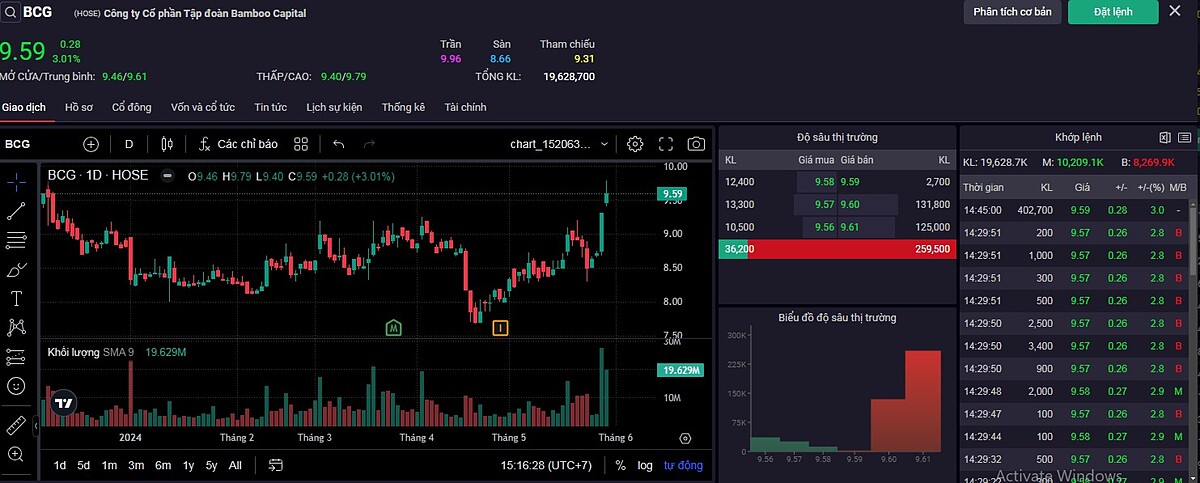Select the text annotation tool

(x=16, y=298)
